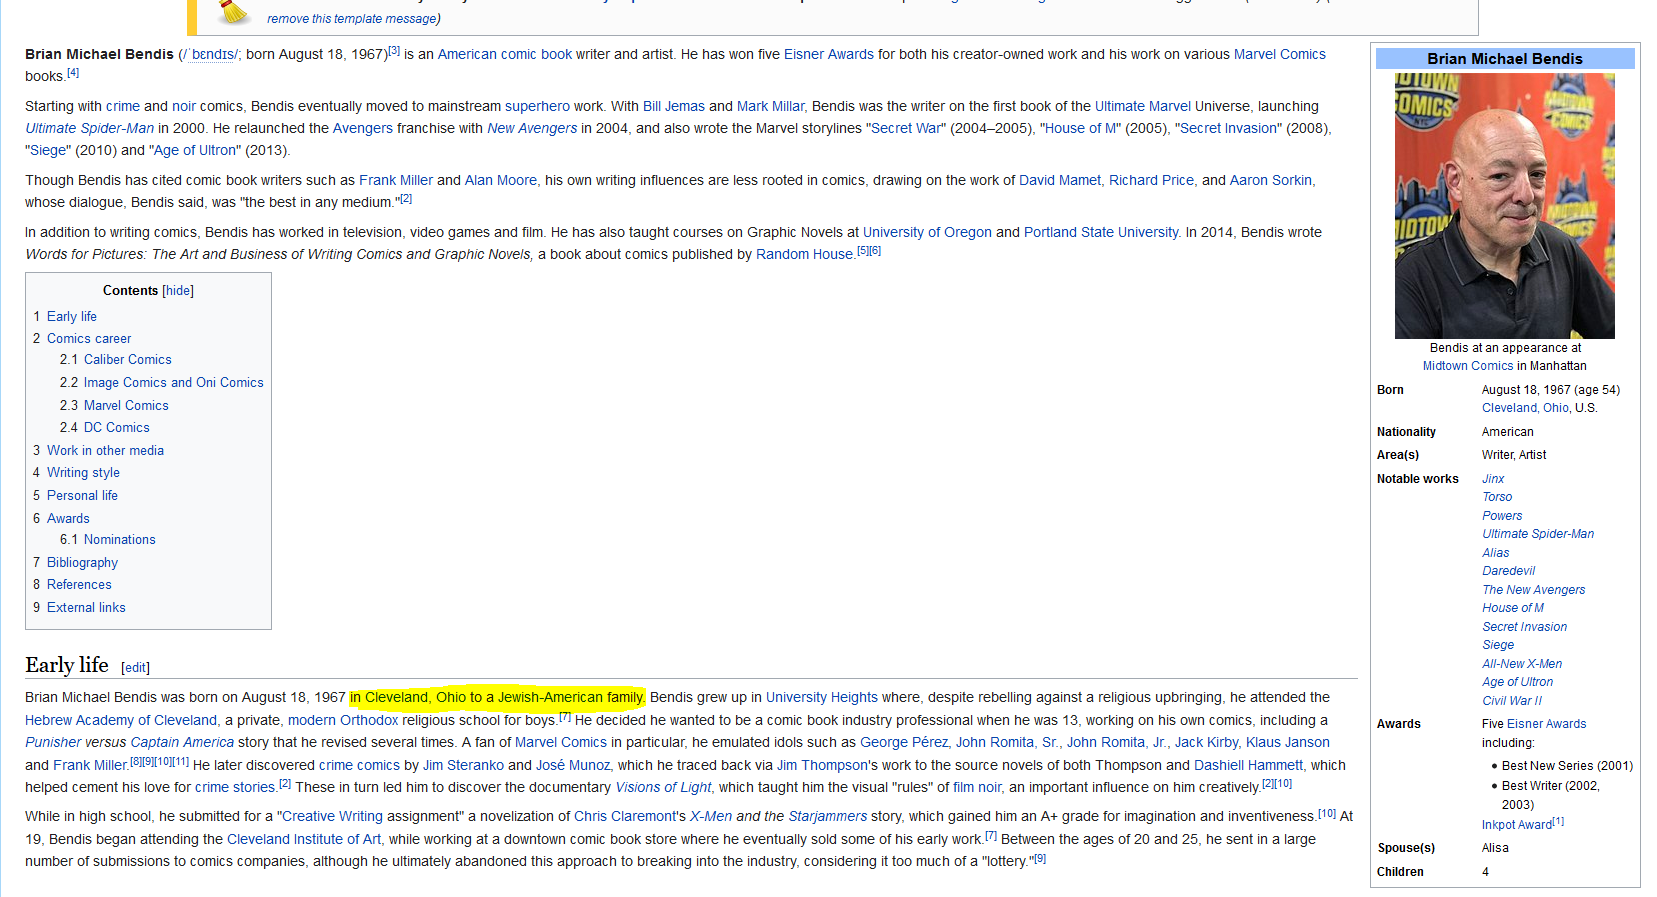Open American comic book link
Viewport: 1657px width, 897px height.
[505, 55]
